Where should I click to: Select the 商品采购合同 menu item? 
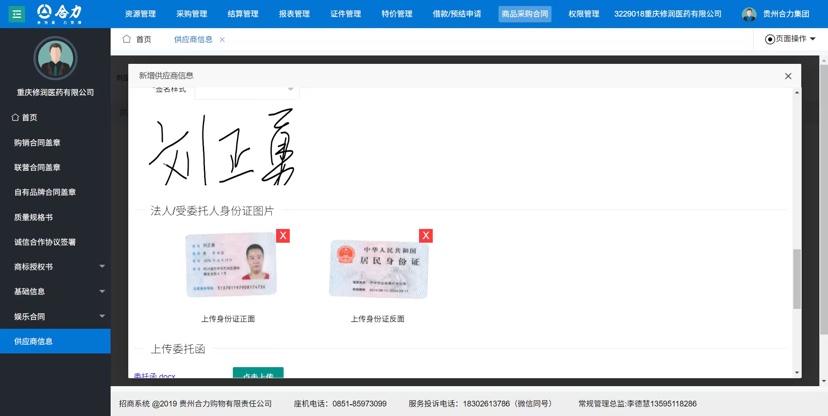(x=525, y=14)
